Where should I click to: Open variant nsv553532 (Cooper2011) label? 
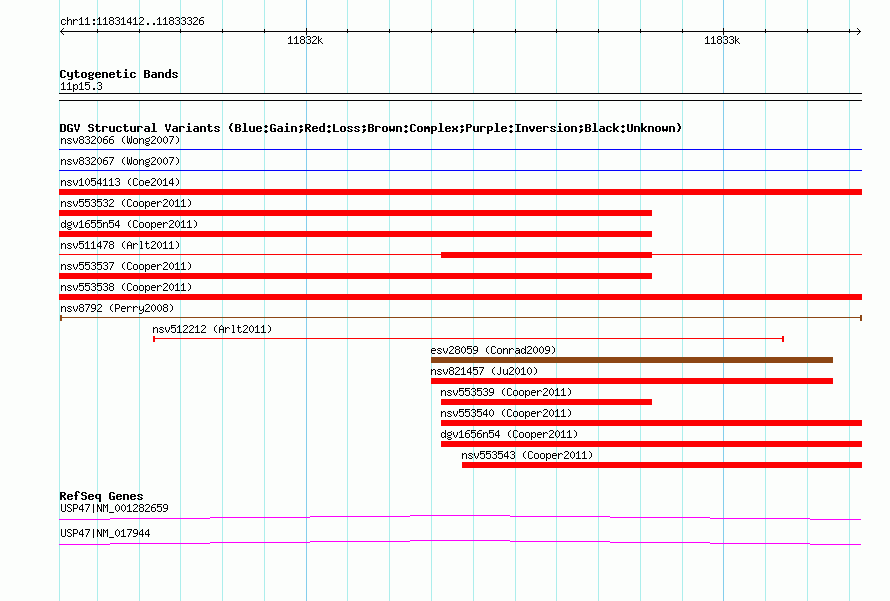[x=126, y=203]
